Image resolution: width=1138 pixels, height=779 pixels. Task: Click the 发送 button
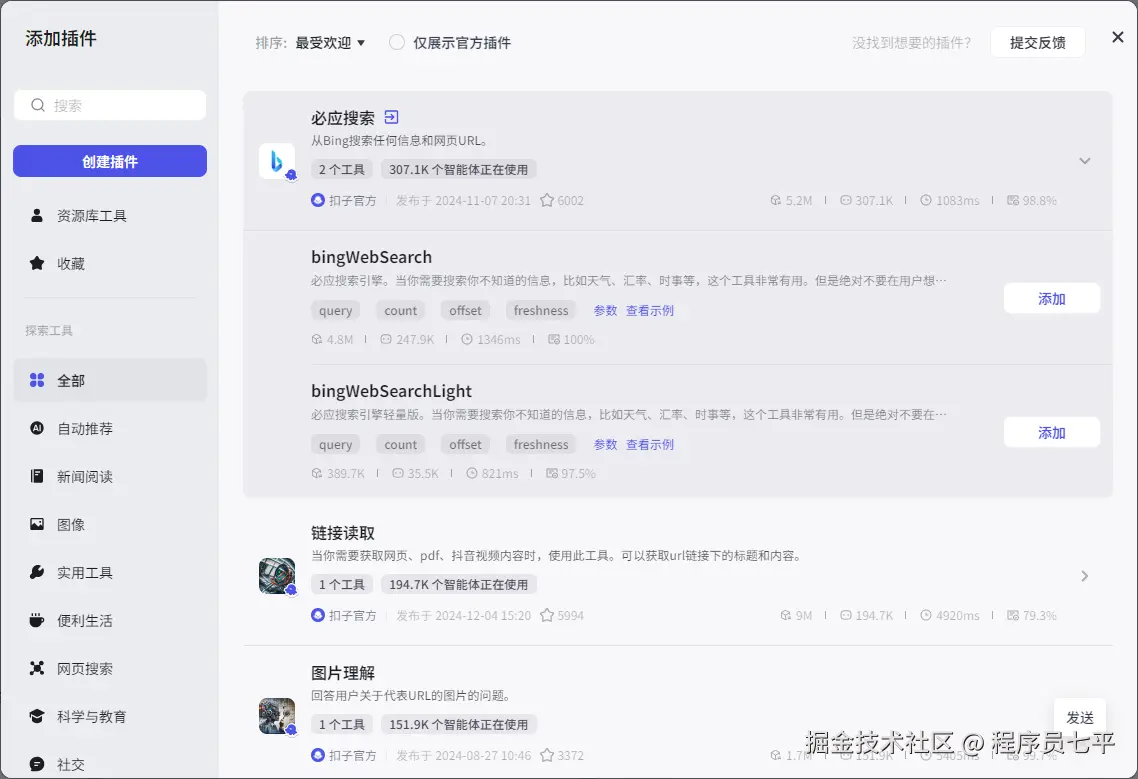click(1080, 717)
